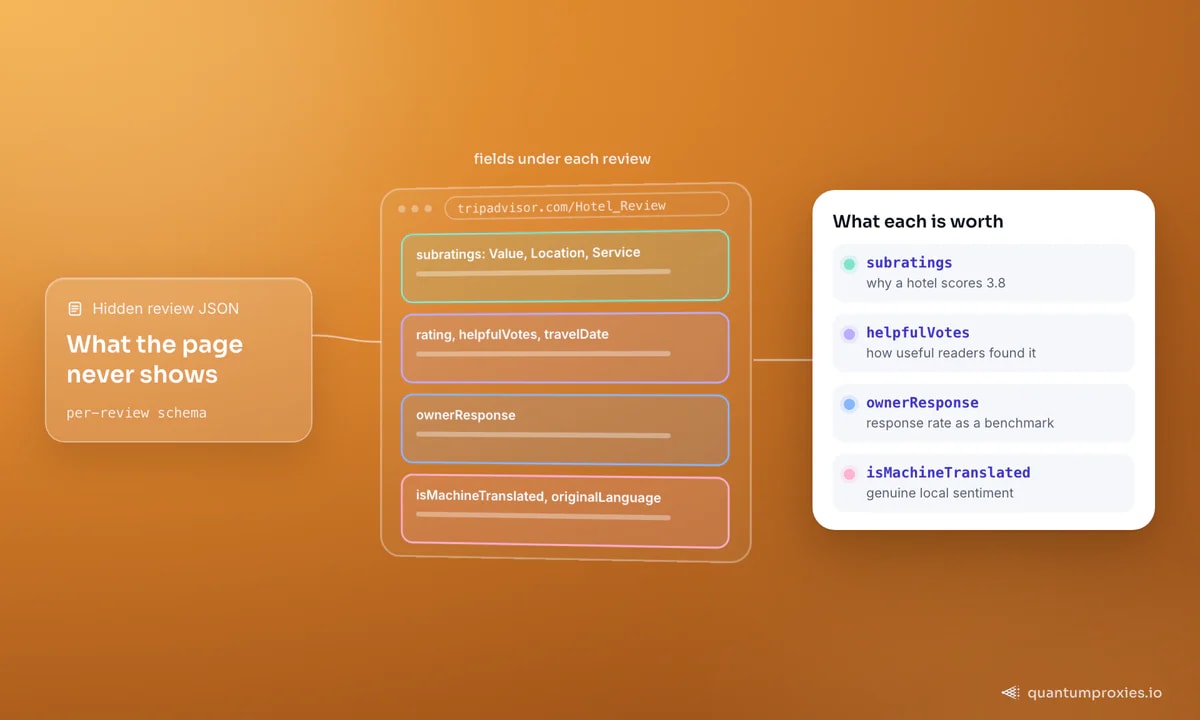Screen dimensions: 1200x720
Task: Click the isMachineTranslated, originalLanguage card
Action: click(x=565, y=511)
